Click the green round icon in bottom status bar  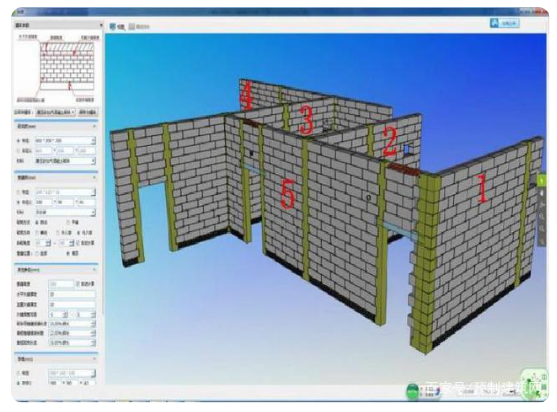click(x=412, y=391)
